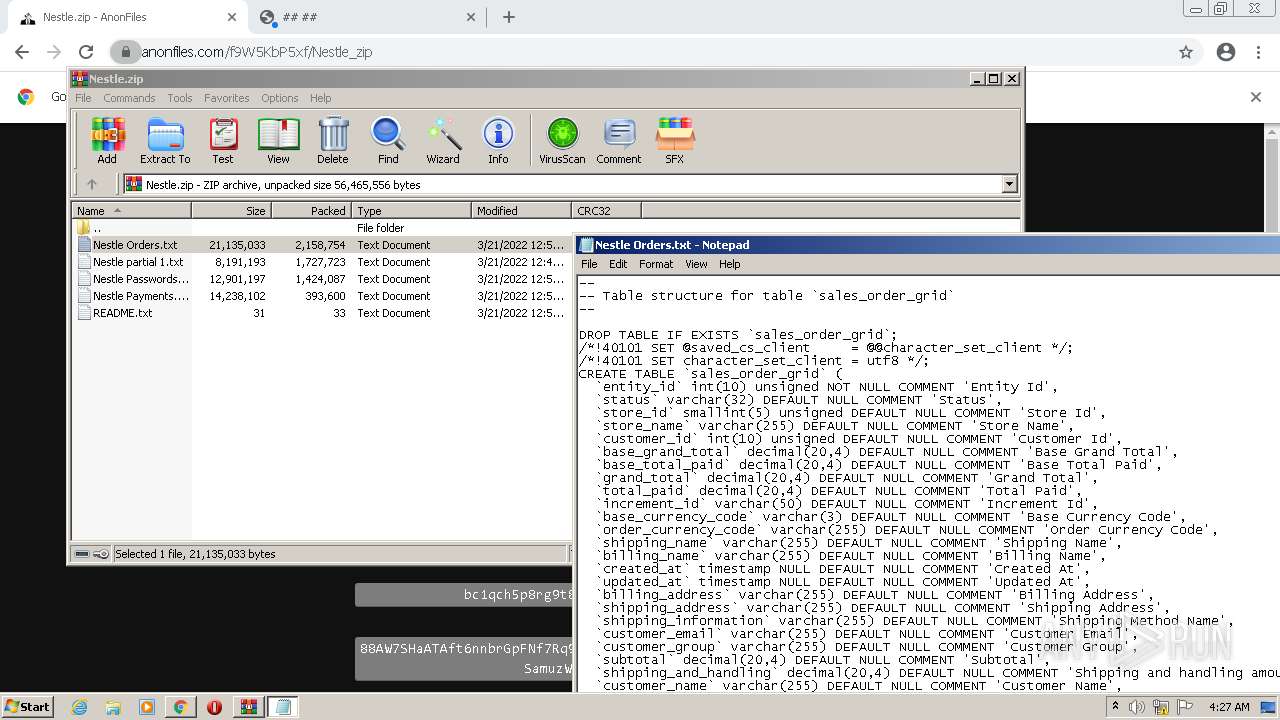Close the Nestle.zip AnonFiles tab

click(231, 17)
